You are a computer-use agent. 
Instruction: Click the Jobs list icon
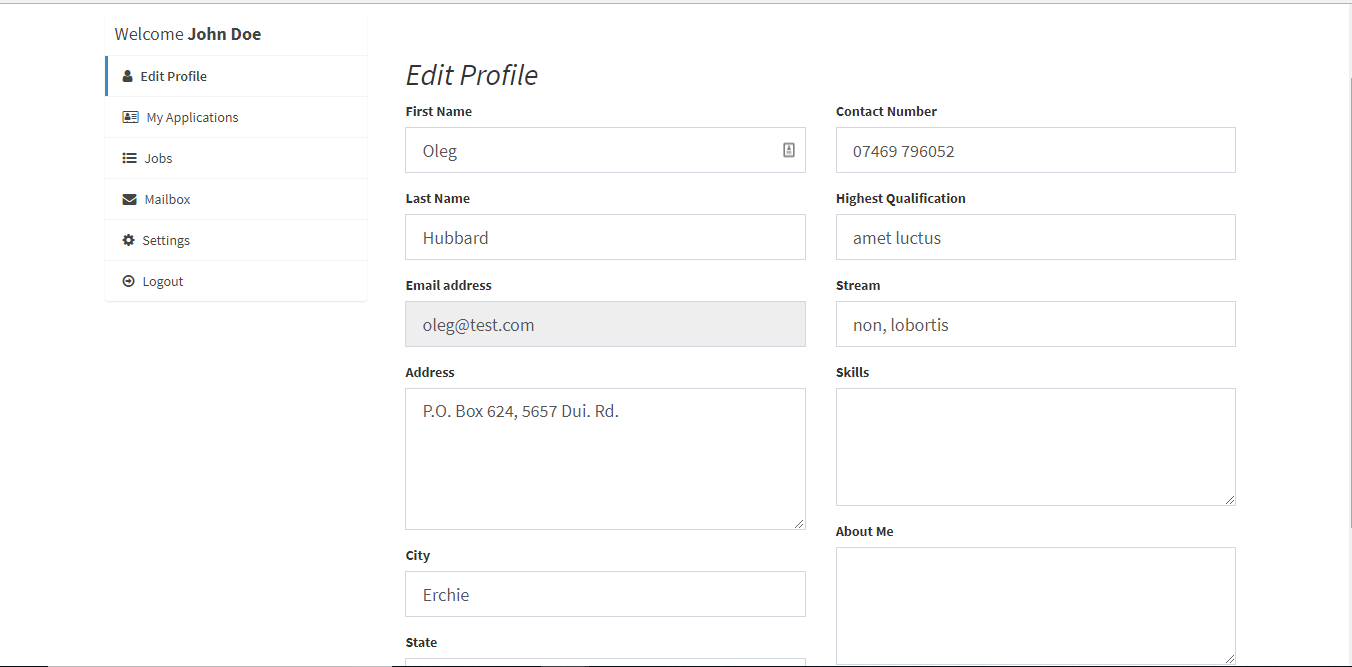coord(129,158)
